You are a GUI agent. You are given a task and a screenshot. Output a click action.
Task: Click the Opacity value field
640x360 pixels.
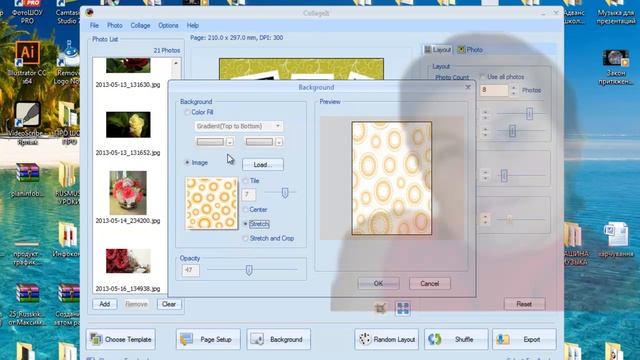coord(190,270)
